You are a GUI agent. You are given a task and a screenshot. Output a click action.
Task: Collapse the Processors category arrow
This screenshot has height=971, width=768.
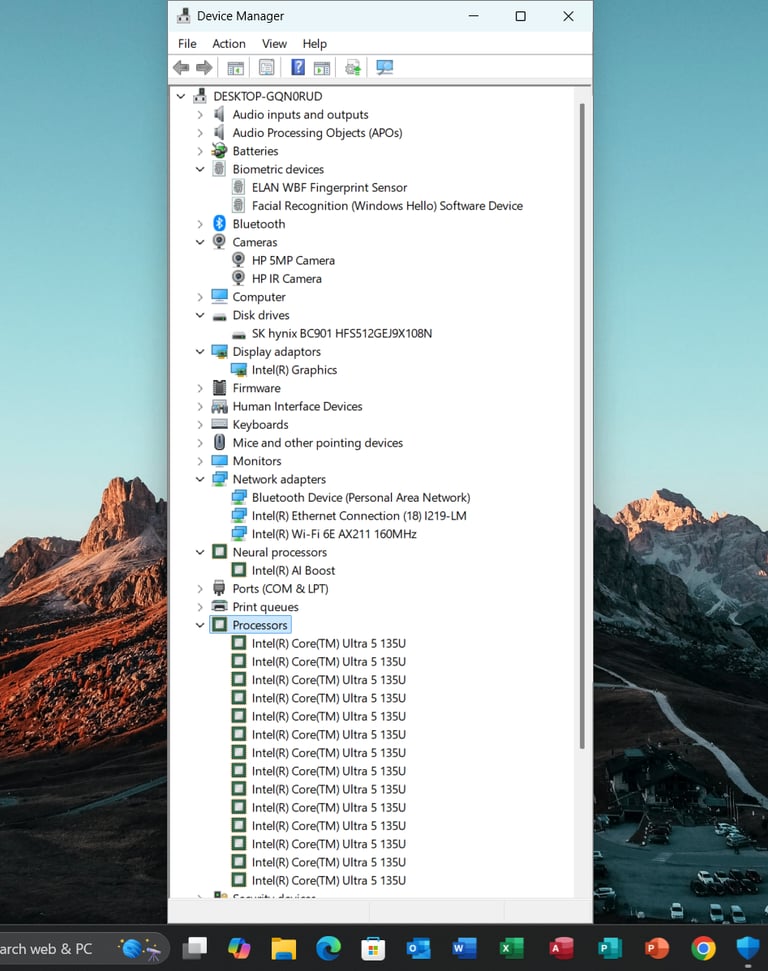[x=199, y=625]
